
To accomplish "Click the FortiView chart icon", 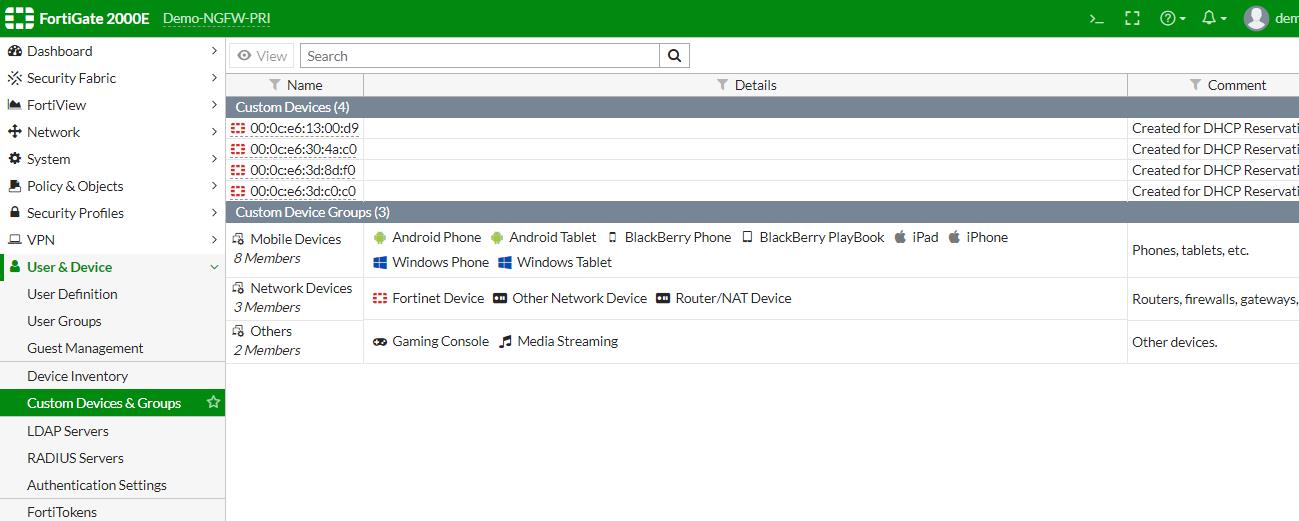I will tap(15, 105).
